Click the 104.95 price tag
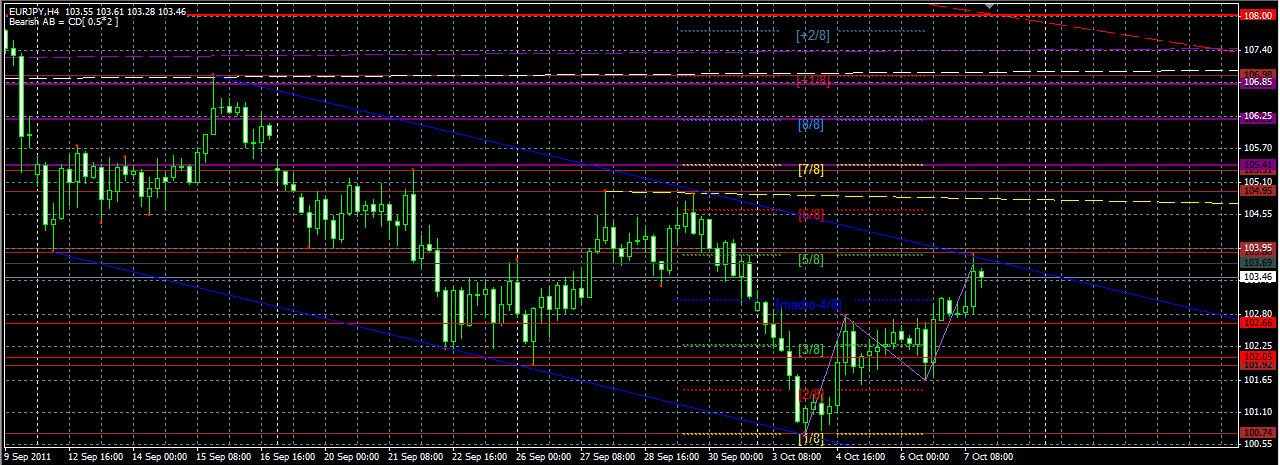 pyautogui.click(x=1258, y=190)
